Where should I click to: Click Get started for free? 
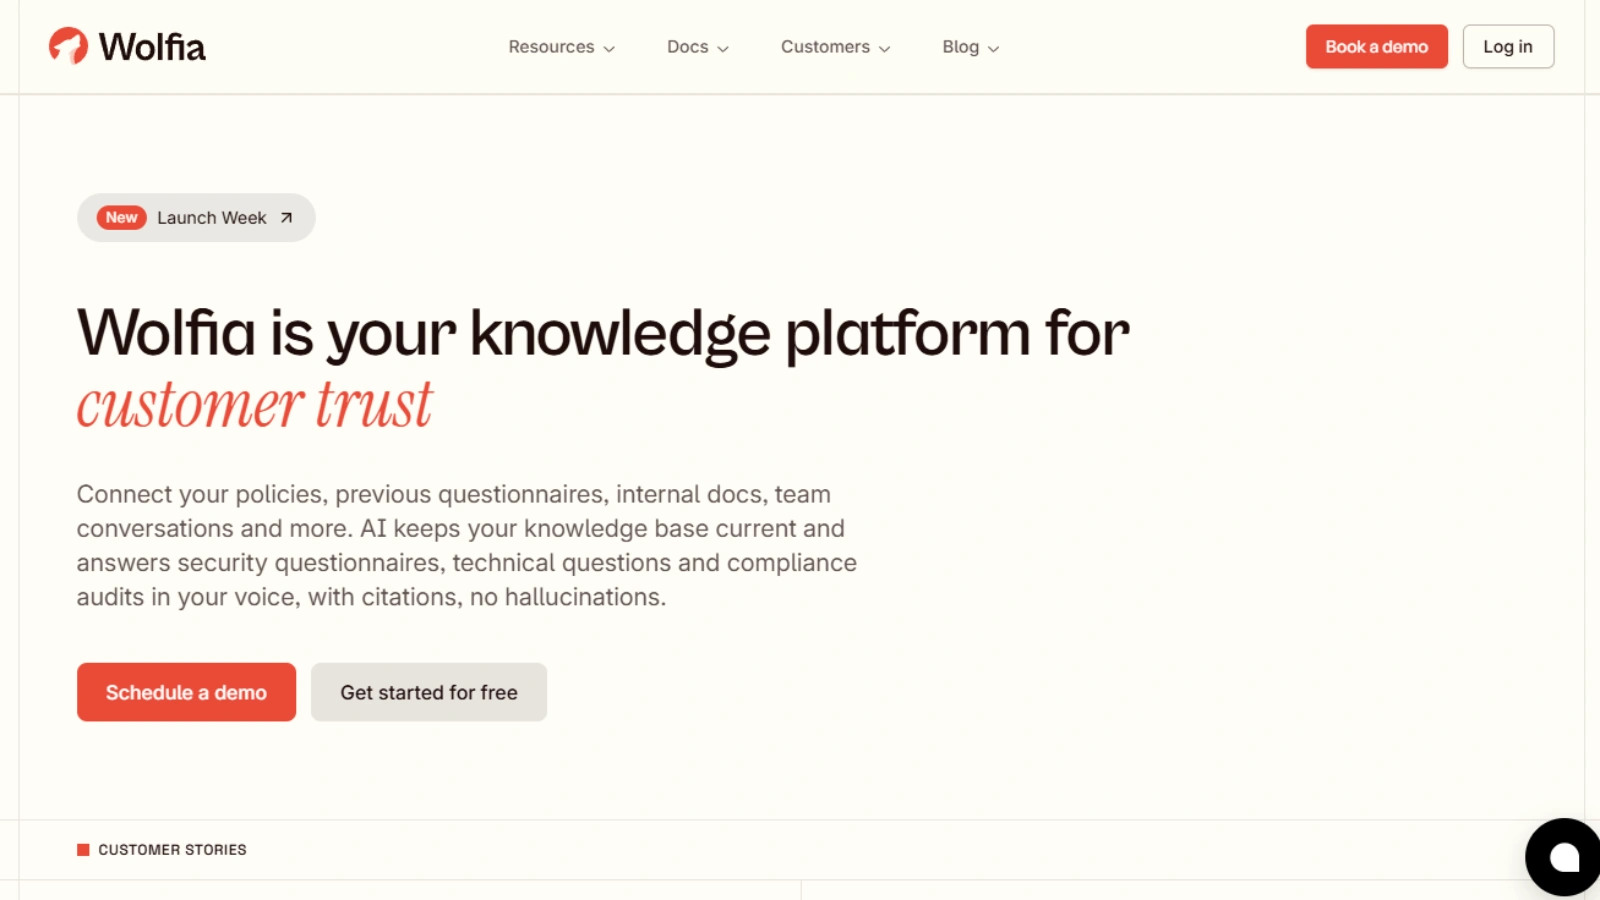[429, 692]
